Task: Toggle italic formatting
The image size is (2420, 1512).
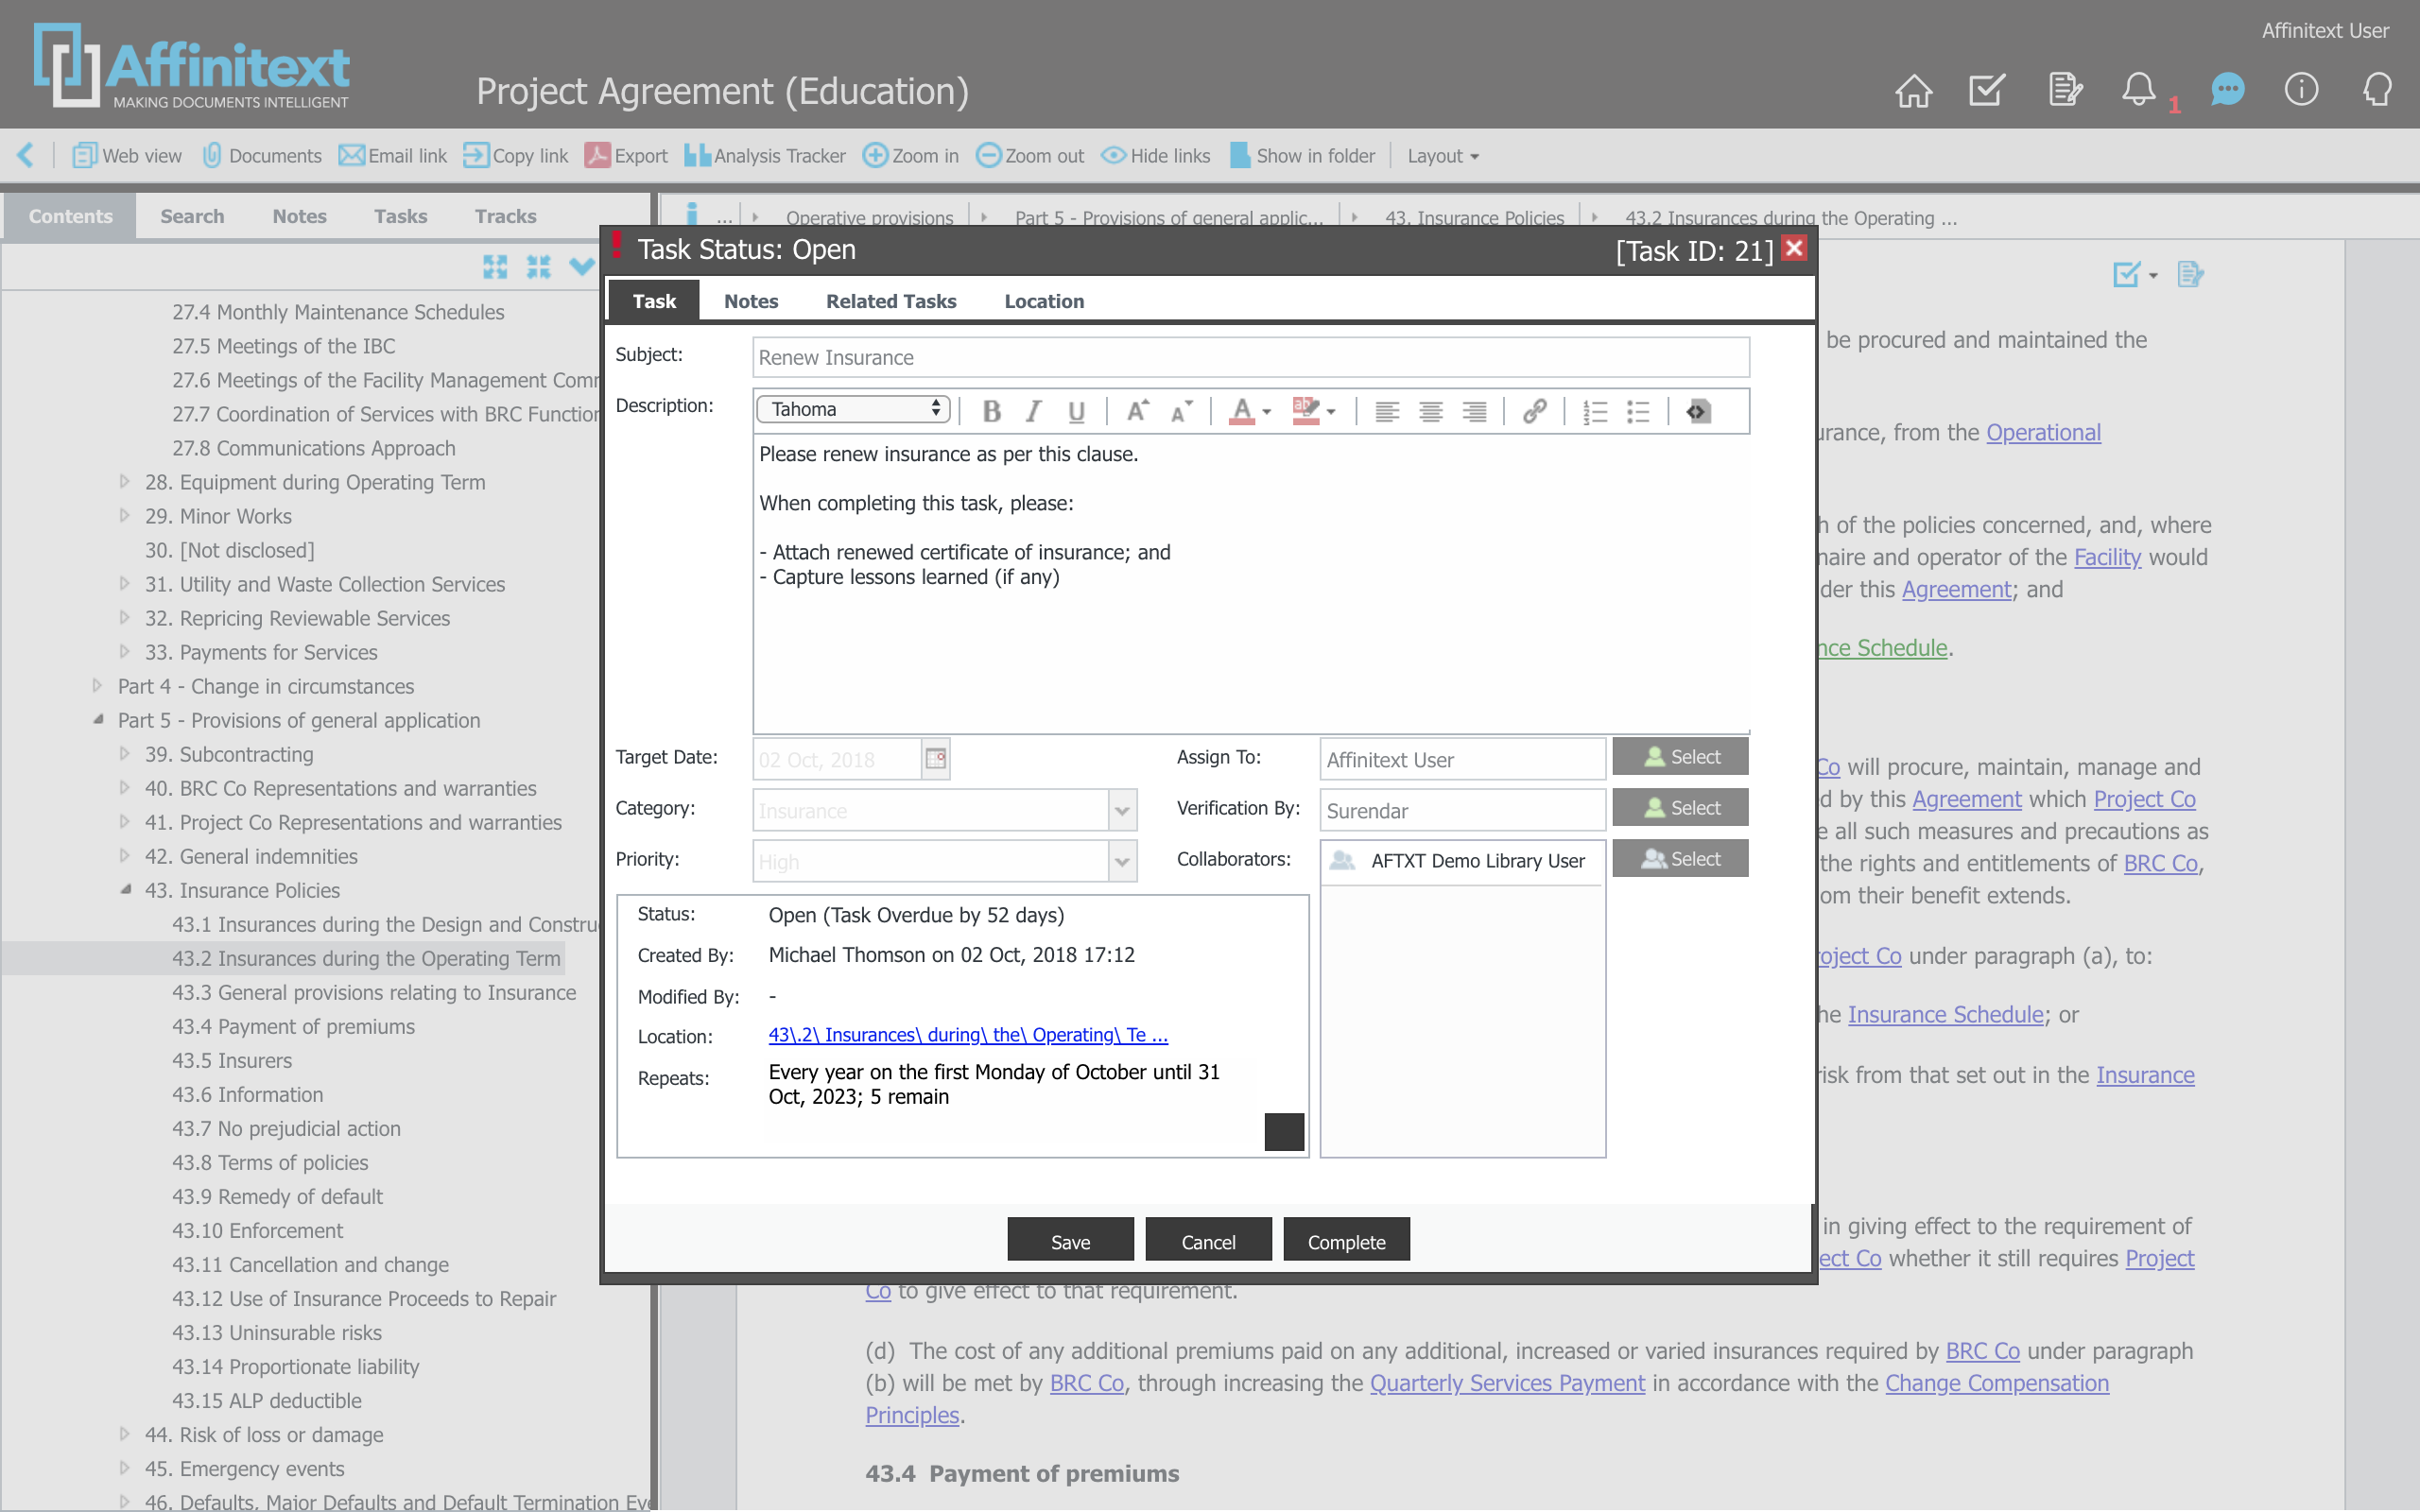Action: tap(1034, 411)
